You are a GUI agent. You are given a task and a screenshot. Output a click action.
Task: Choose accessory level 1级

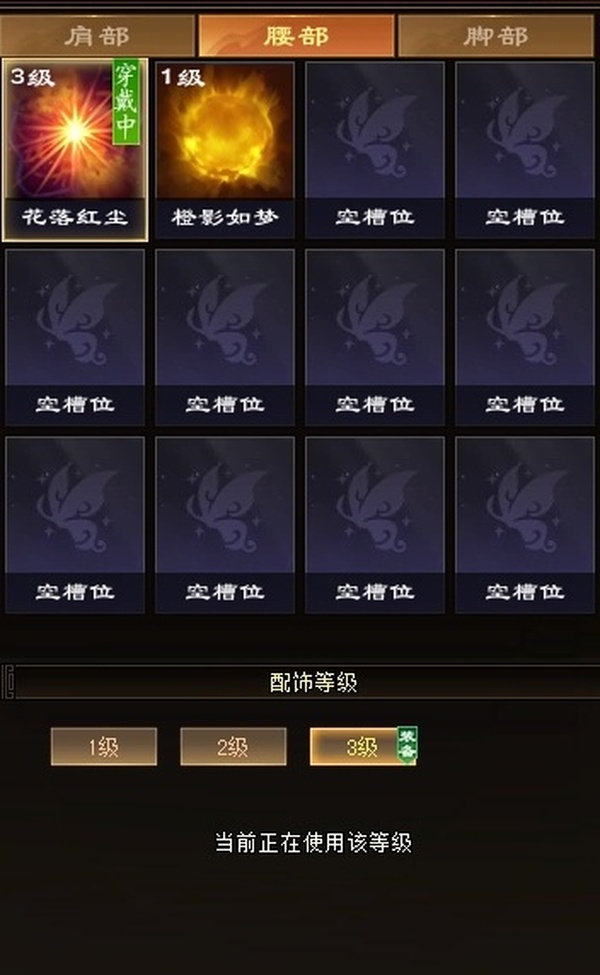click(x=104, y=746)
